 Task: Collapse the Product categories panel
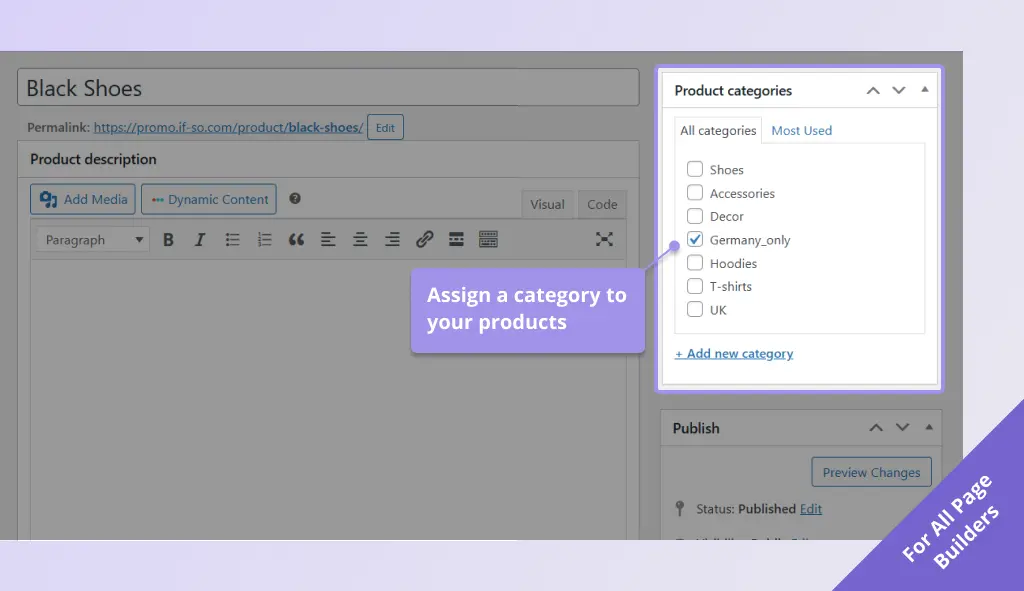924,90
